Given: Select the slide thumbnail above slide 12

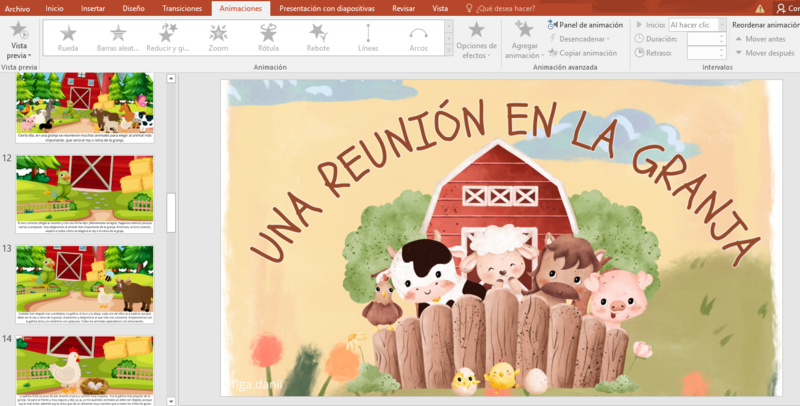Looking at the screenshot, I should coord(85,108).
